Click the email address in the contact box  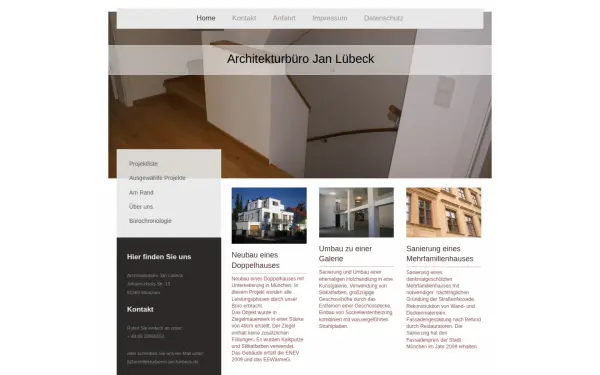coord(163,362)
